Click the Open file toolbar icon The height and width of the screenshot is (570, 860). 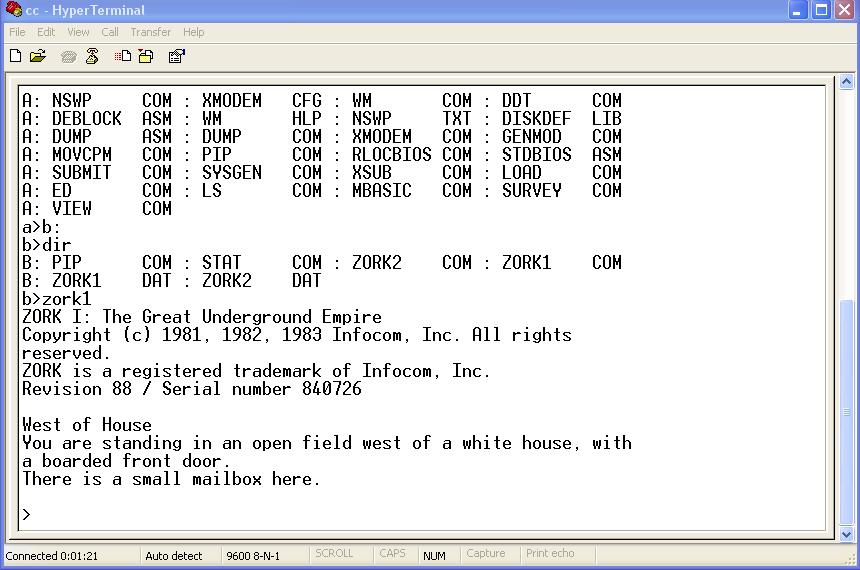38,56
